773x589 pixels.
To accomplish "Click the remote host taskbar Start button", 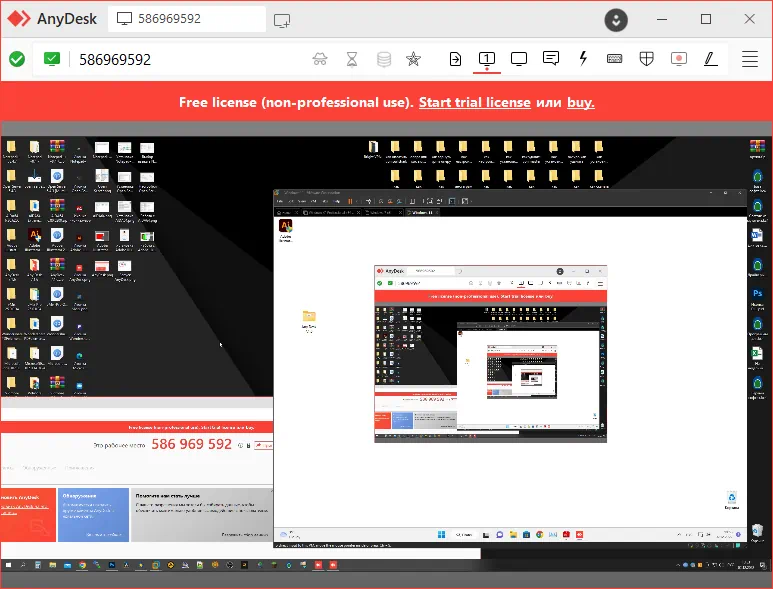I will (x=8, y=565).
